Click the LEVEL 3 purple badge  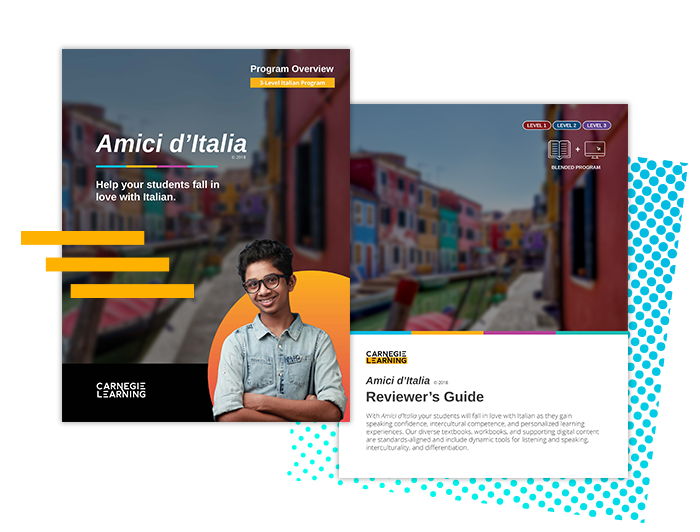point(597,125)
